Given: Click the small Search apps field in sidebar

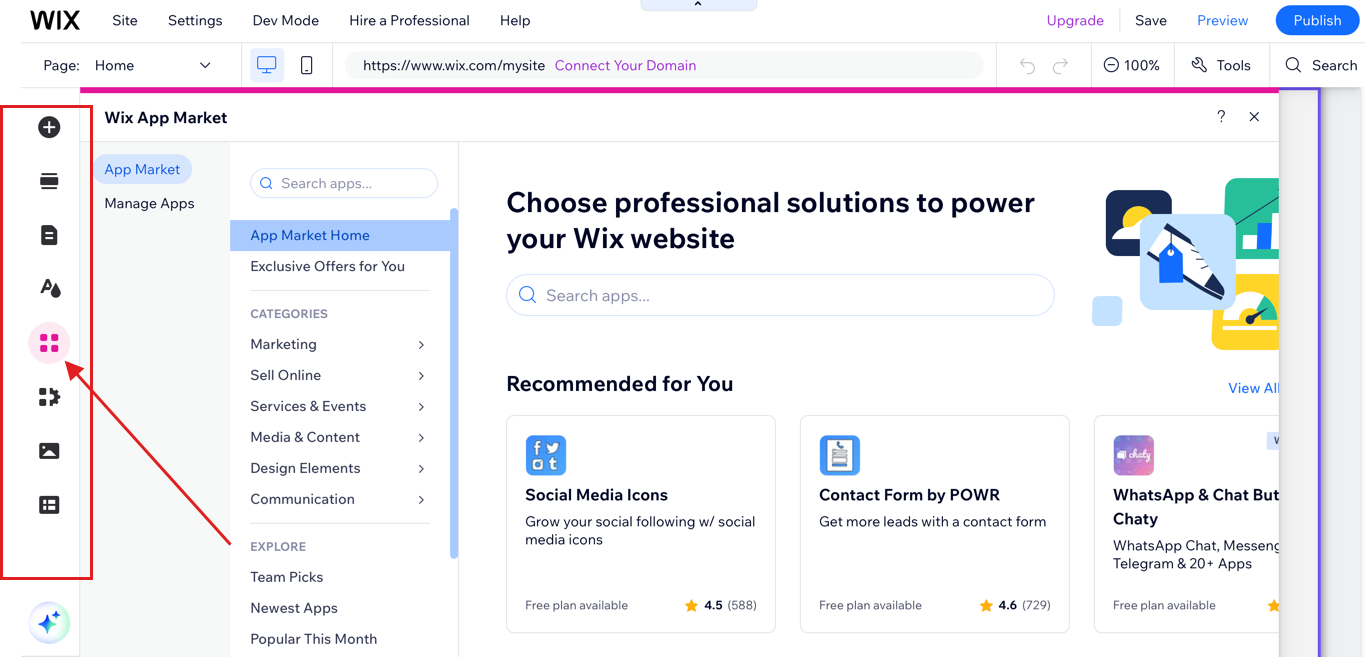Looking at the screenshot, I should pyautogui.click(x=344, y=183).
